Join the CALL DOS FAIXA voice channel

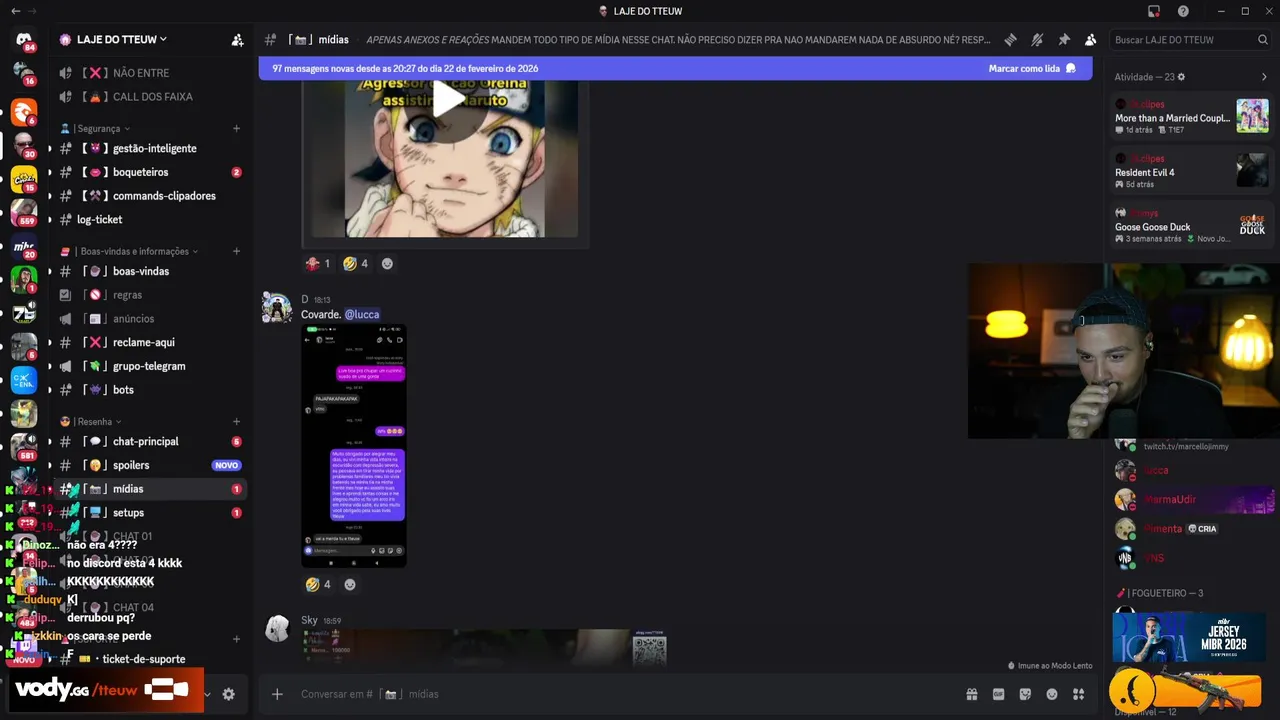pos(150,97)
